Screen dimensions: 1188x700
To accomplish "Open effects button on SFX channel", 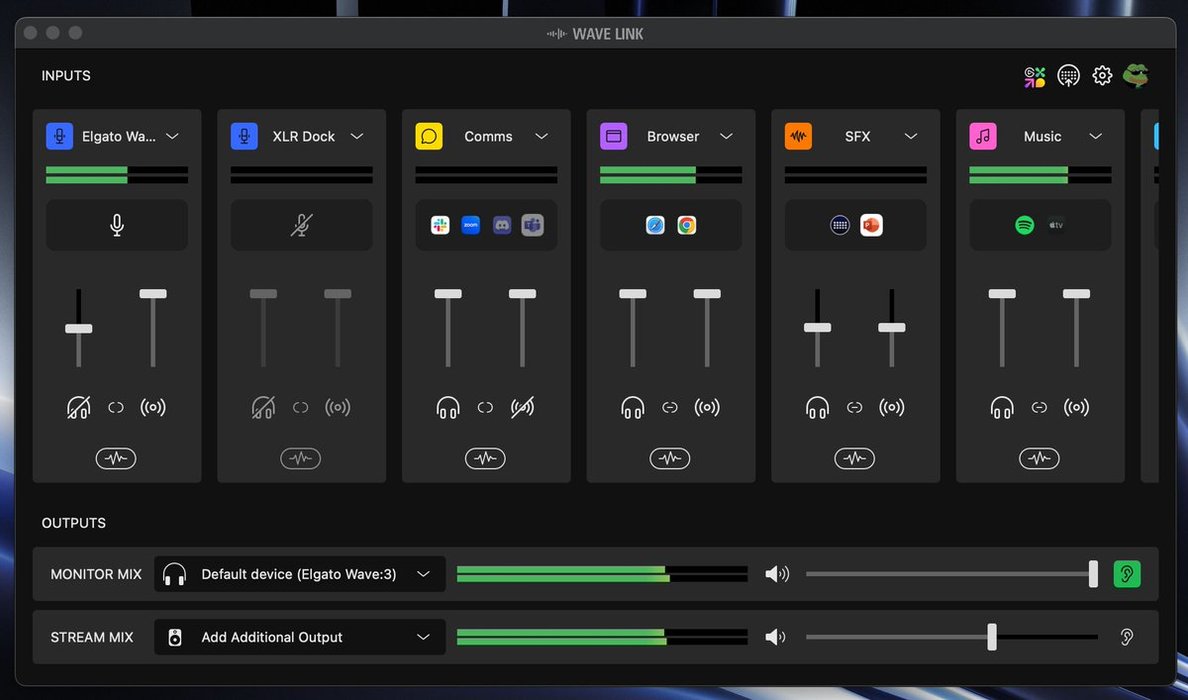I will [x=854, y=458].
